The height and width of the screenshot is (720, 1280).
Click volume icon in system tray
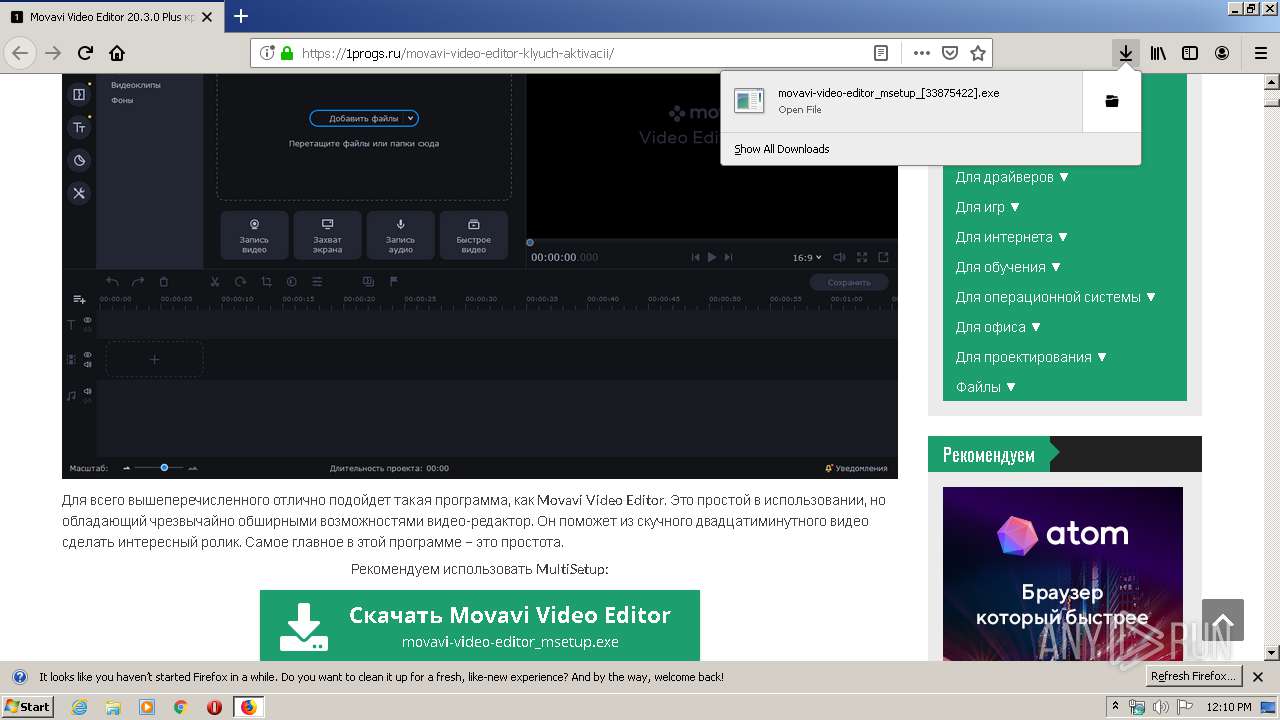point(1161,707)
